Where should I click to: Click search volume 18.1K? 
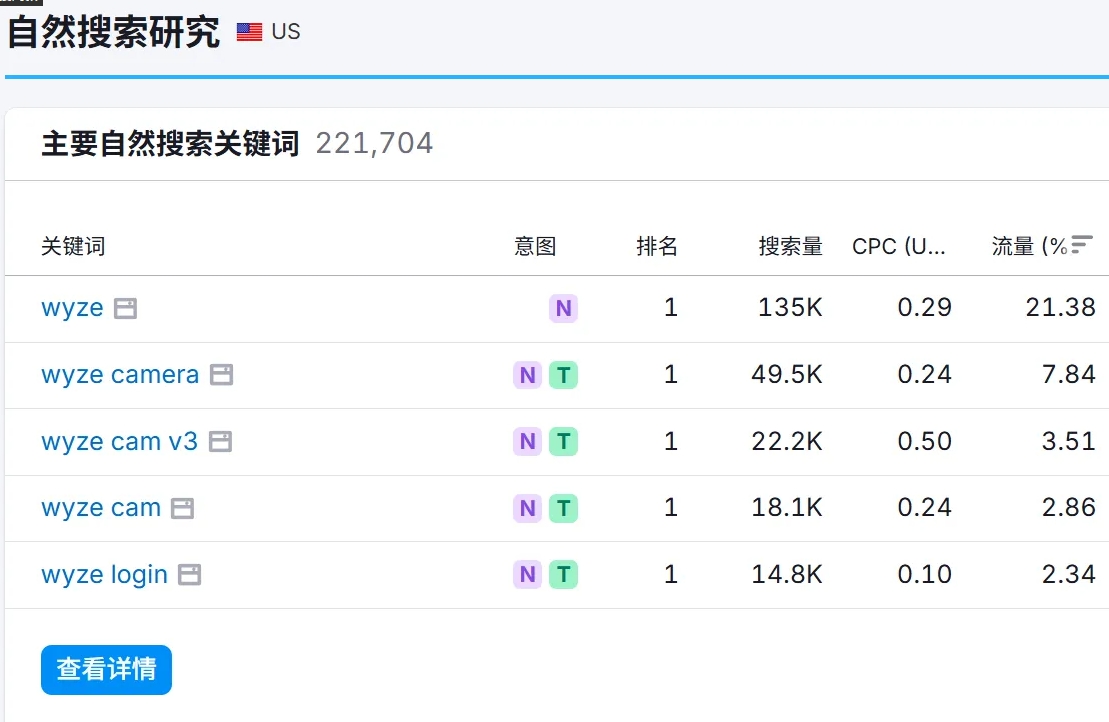point(786,507)
